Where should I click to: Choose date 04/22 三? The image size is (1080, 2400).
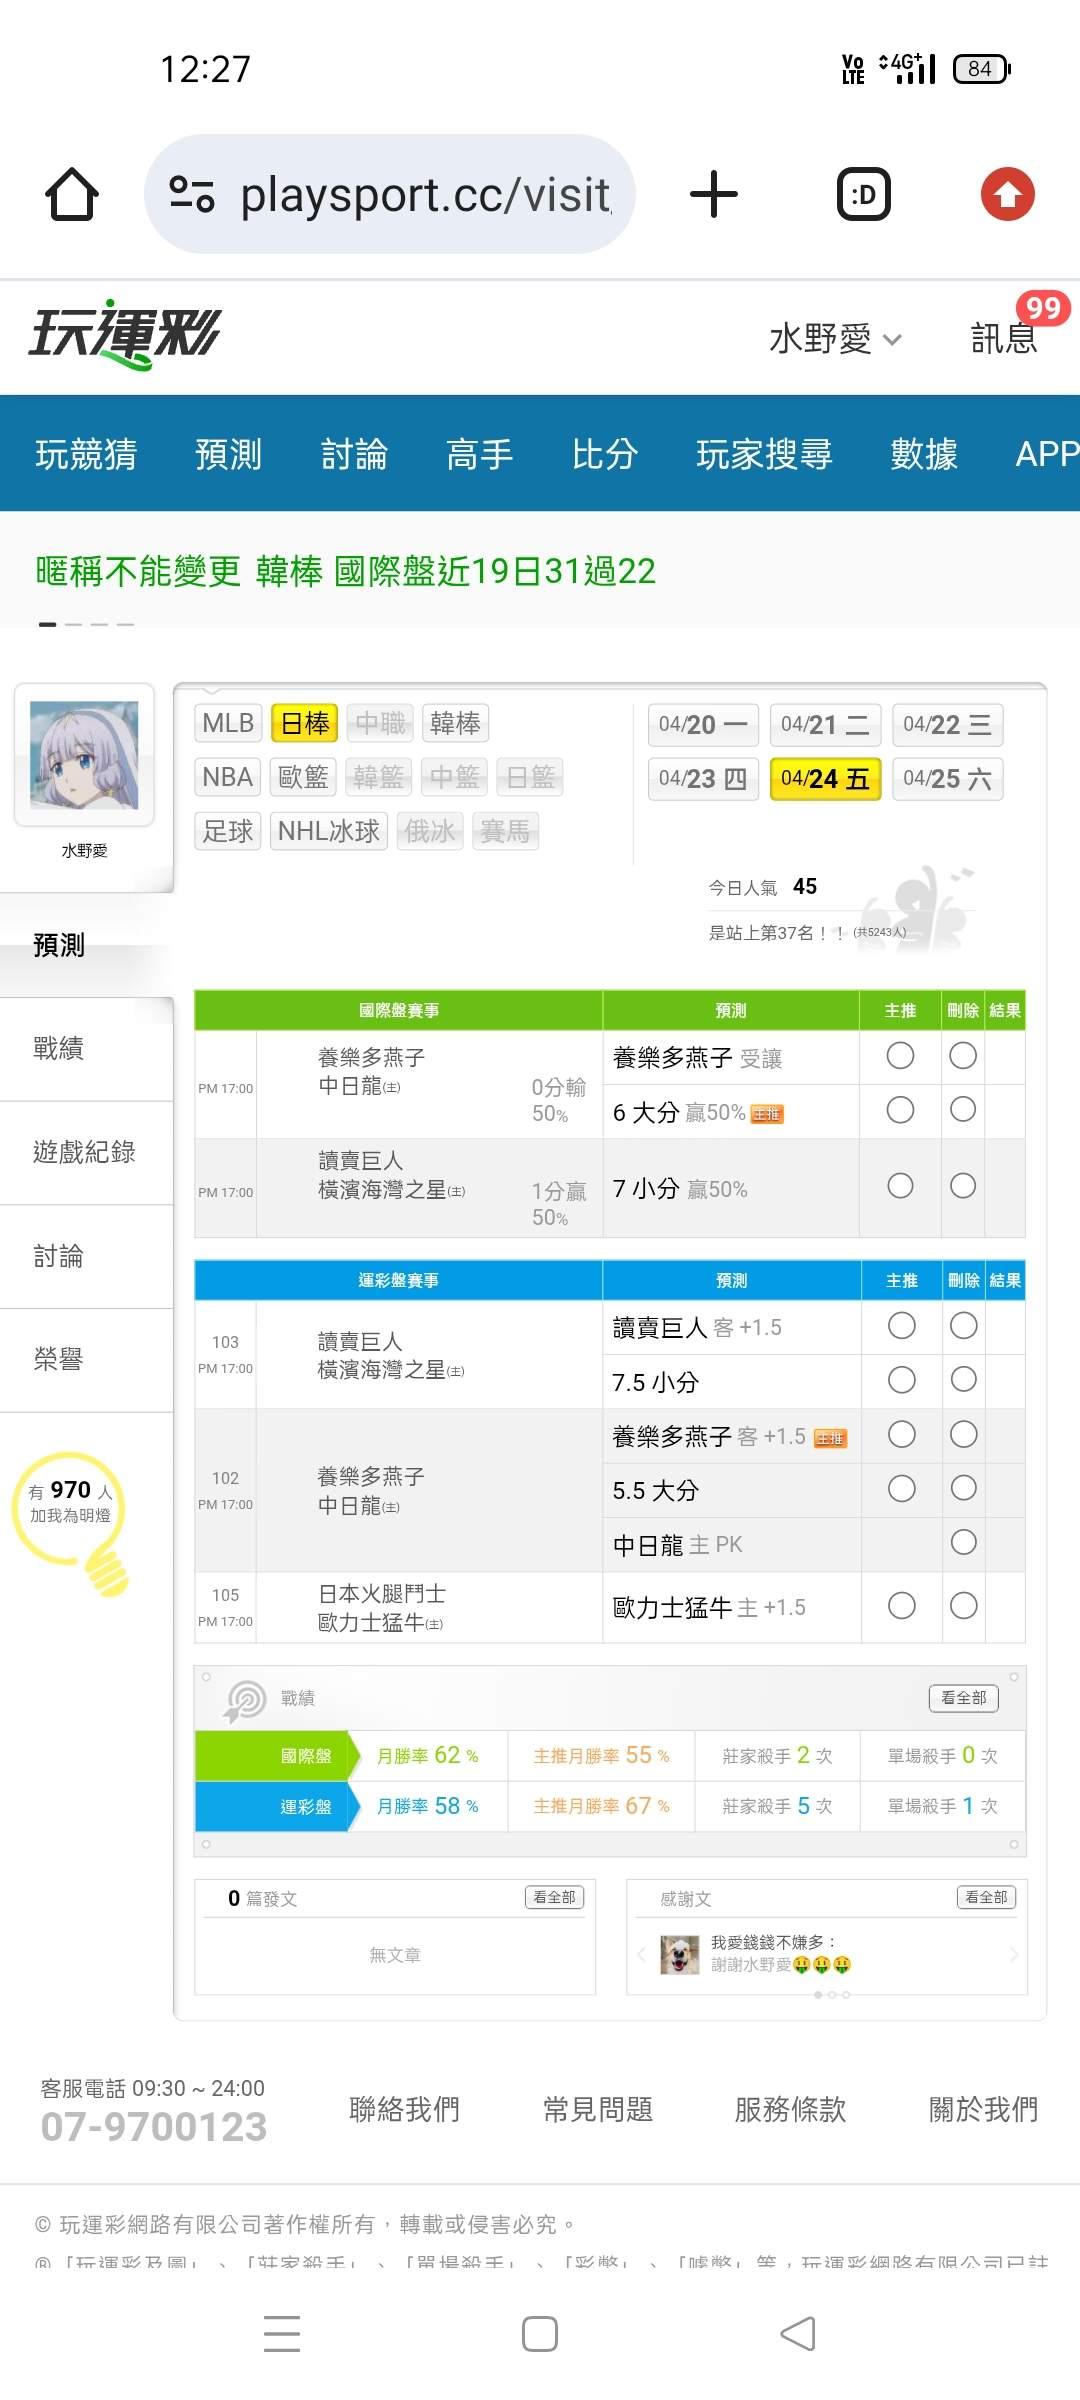(x=947, y=725)
